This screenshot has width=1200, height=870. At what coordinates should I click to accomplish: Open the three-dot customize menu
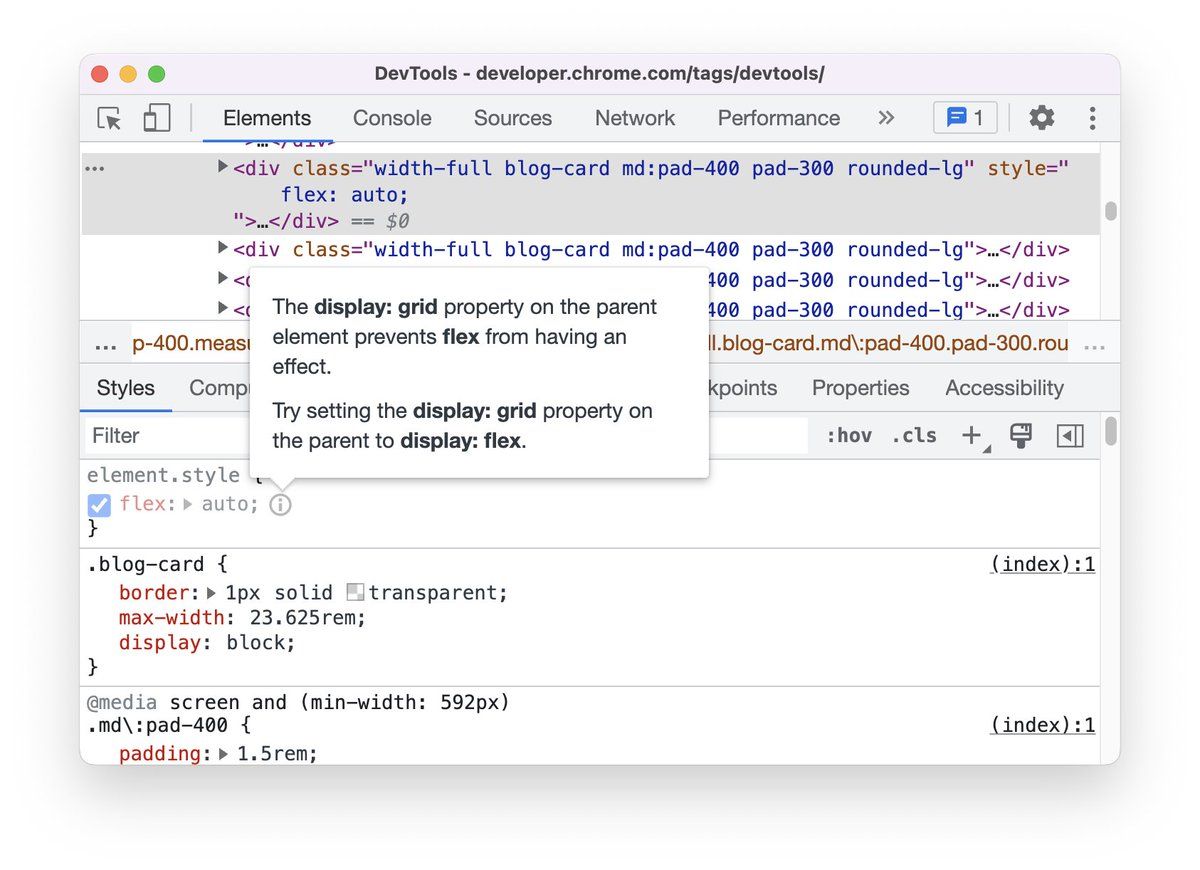[1092, 118]
